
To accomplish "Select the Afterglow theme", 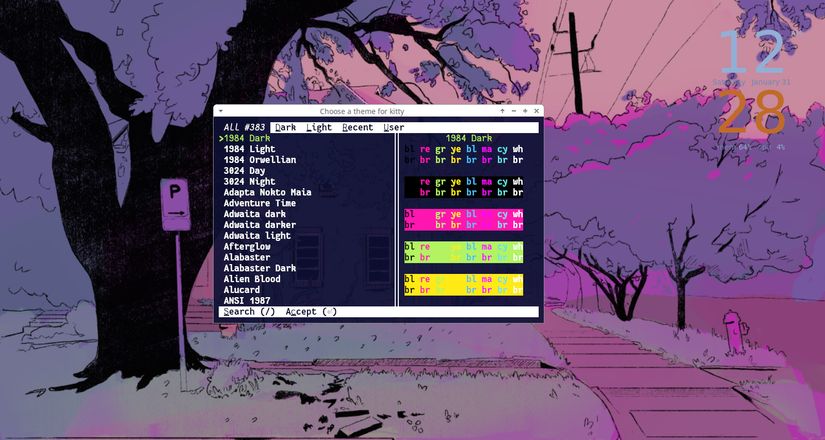I will point(247,246).
